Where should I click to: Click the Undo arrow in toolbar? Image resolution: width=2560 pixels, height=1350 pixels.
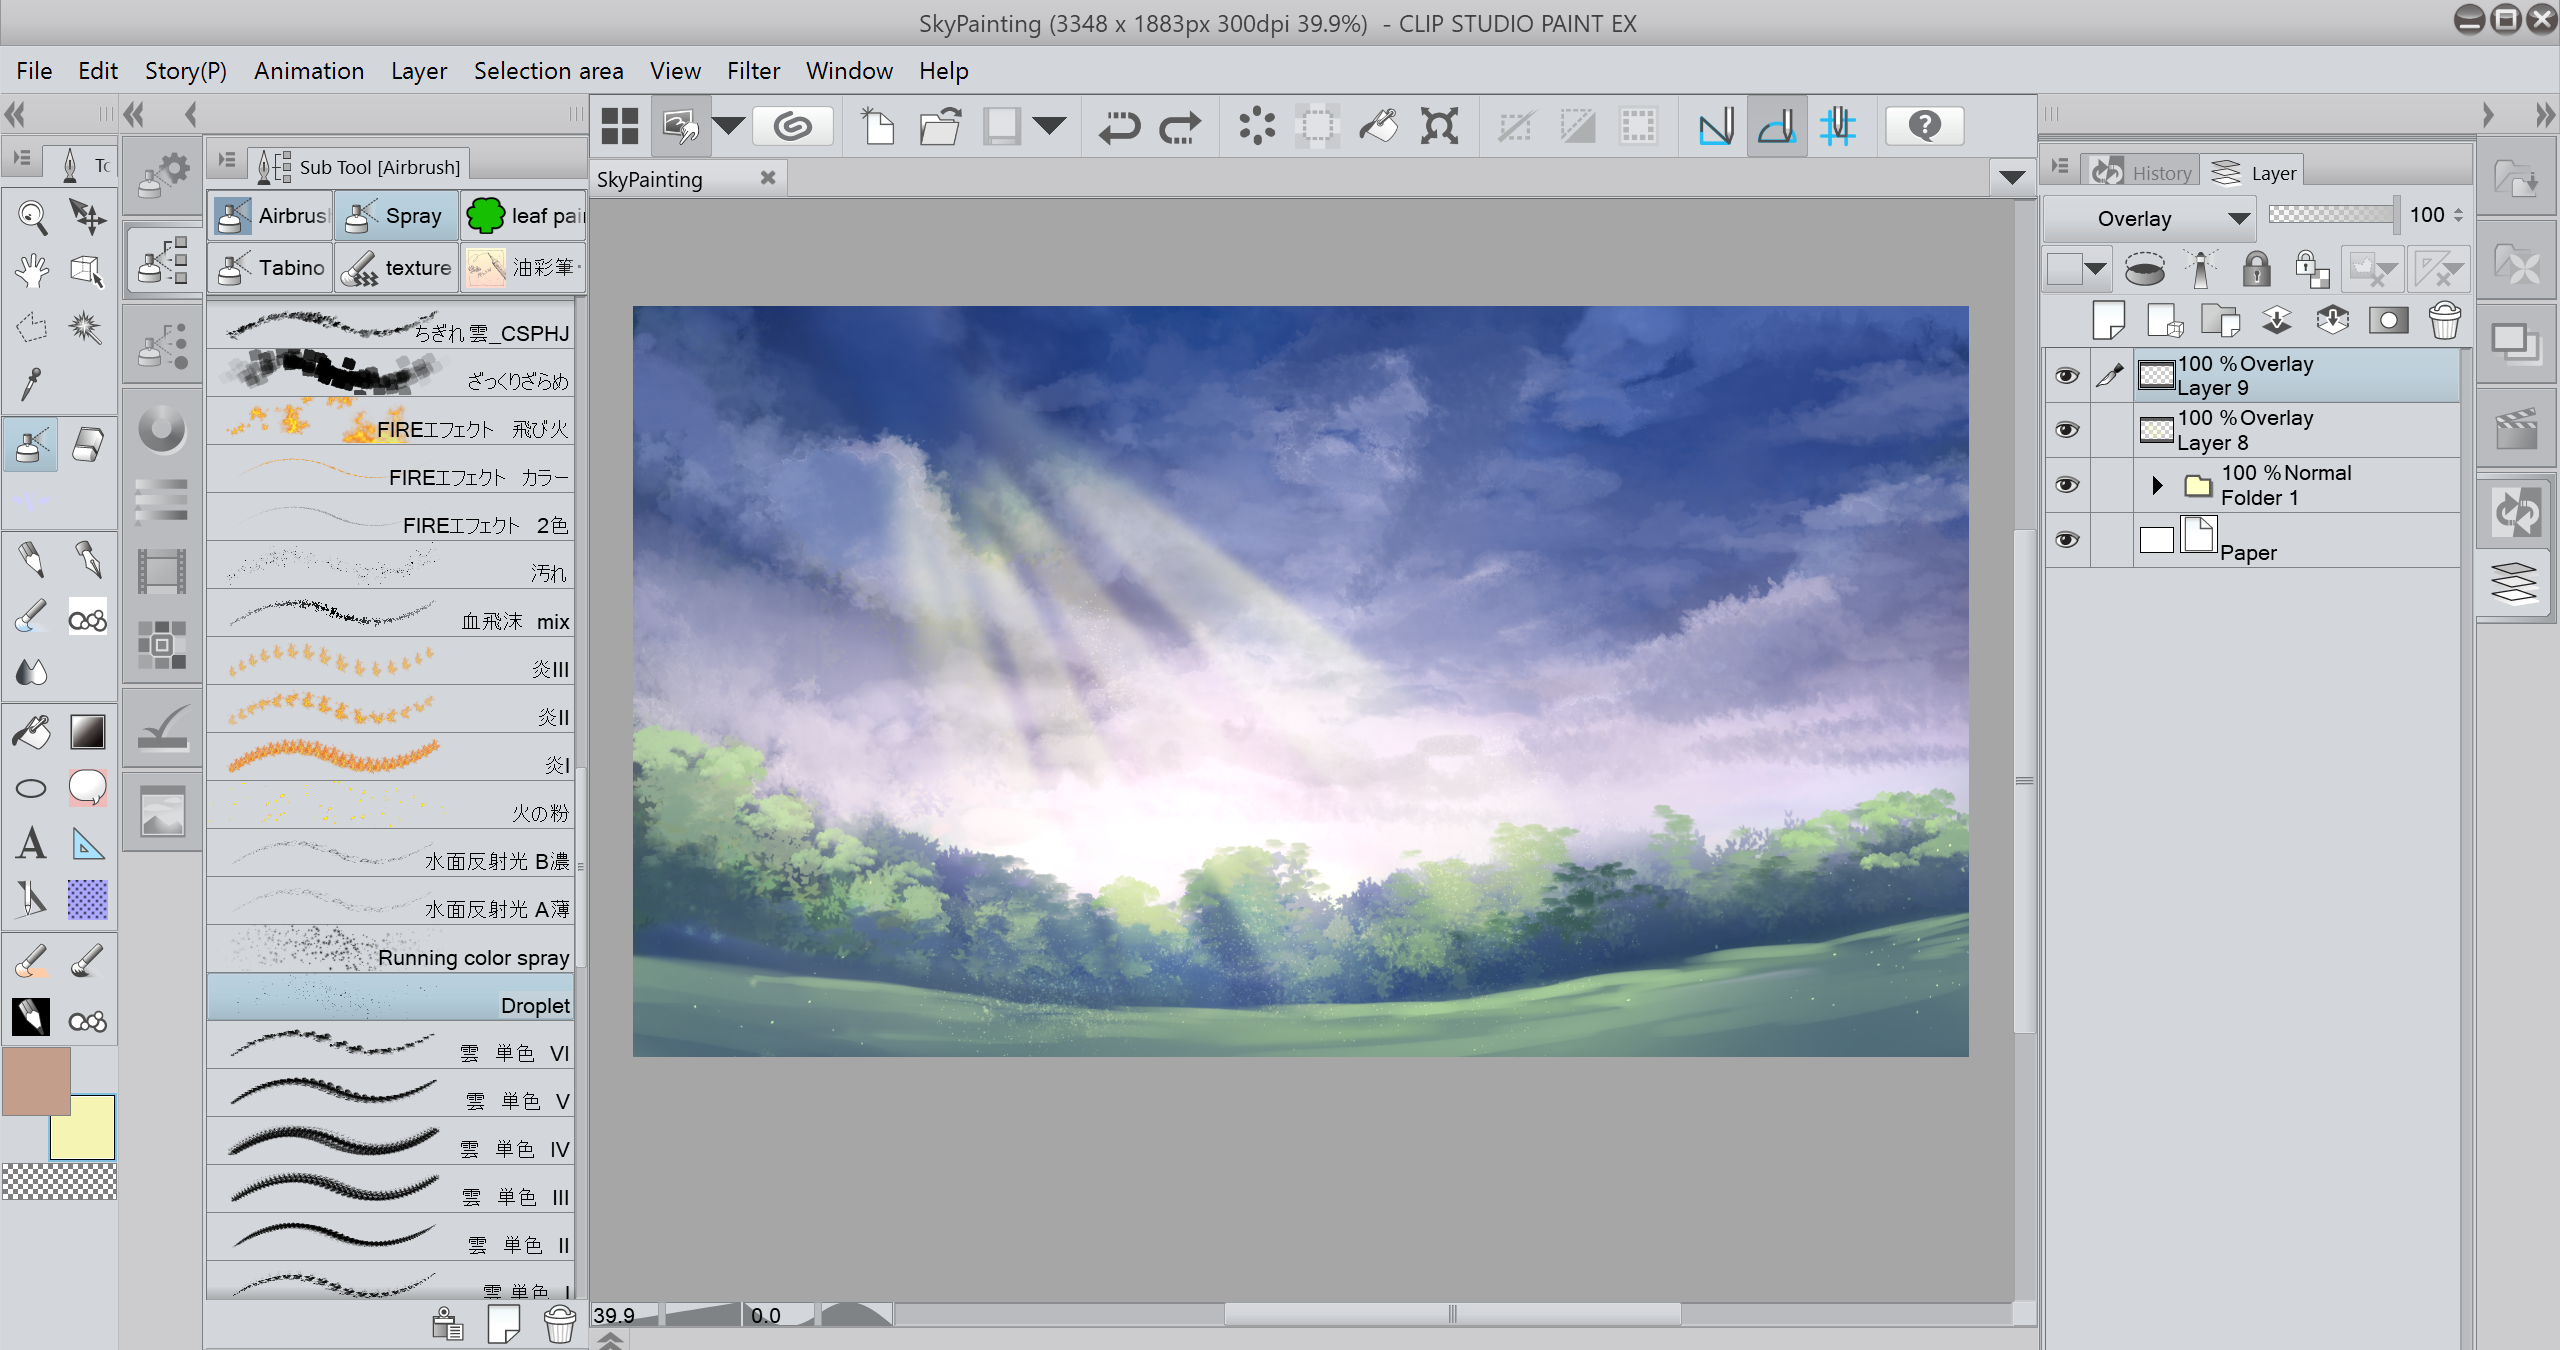tap(1119, 127)
